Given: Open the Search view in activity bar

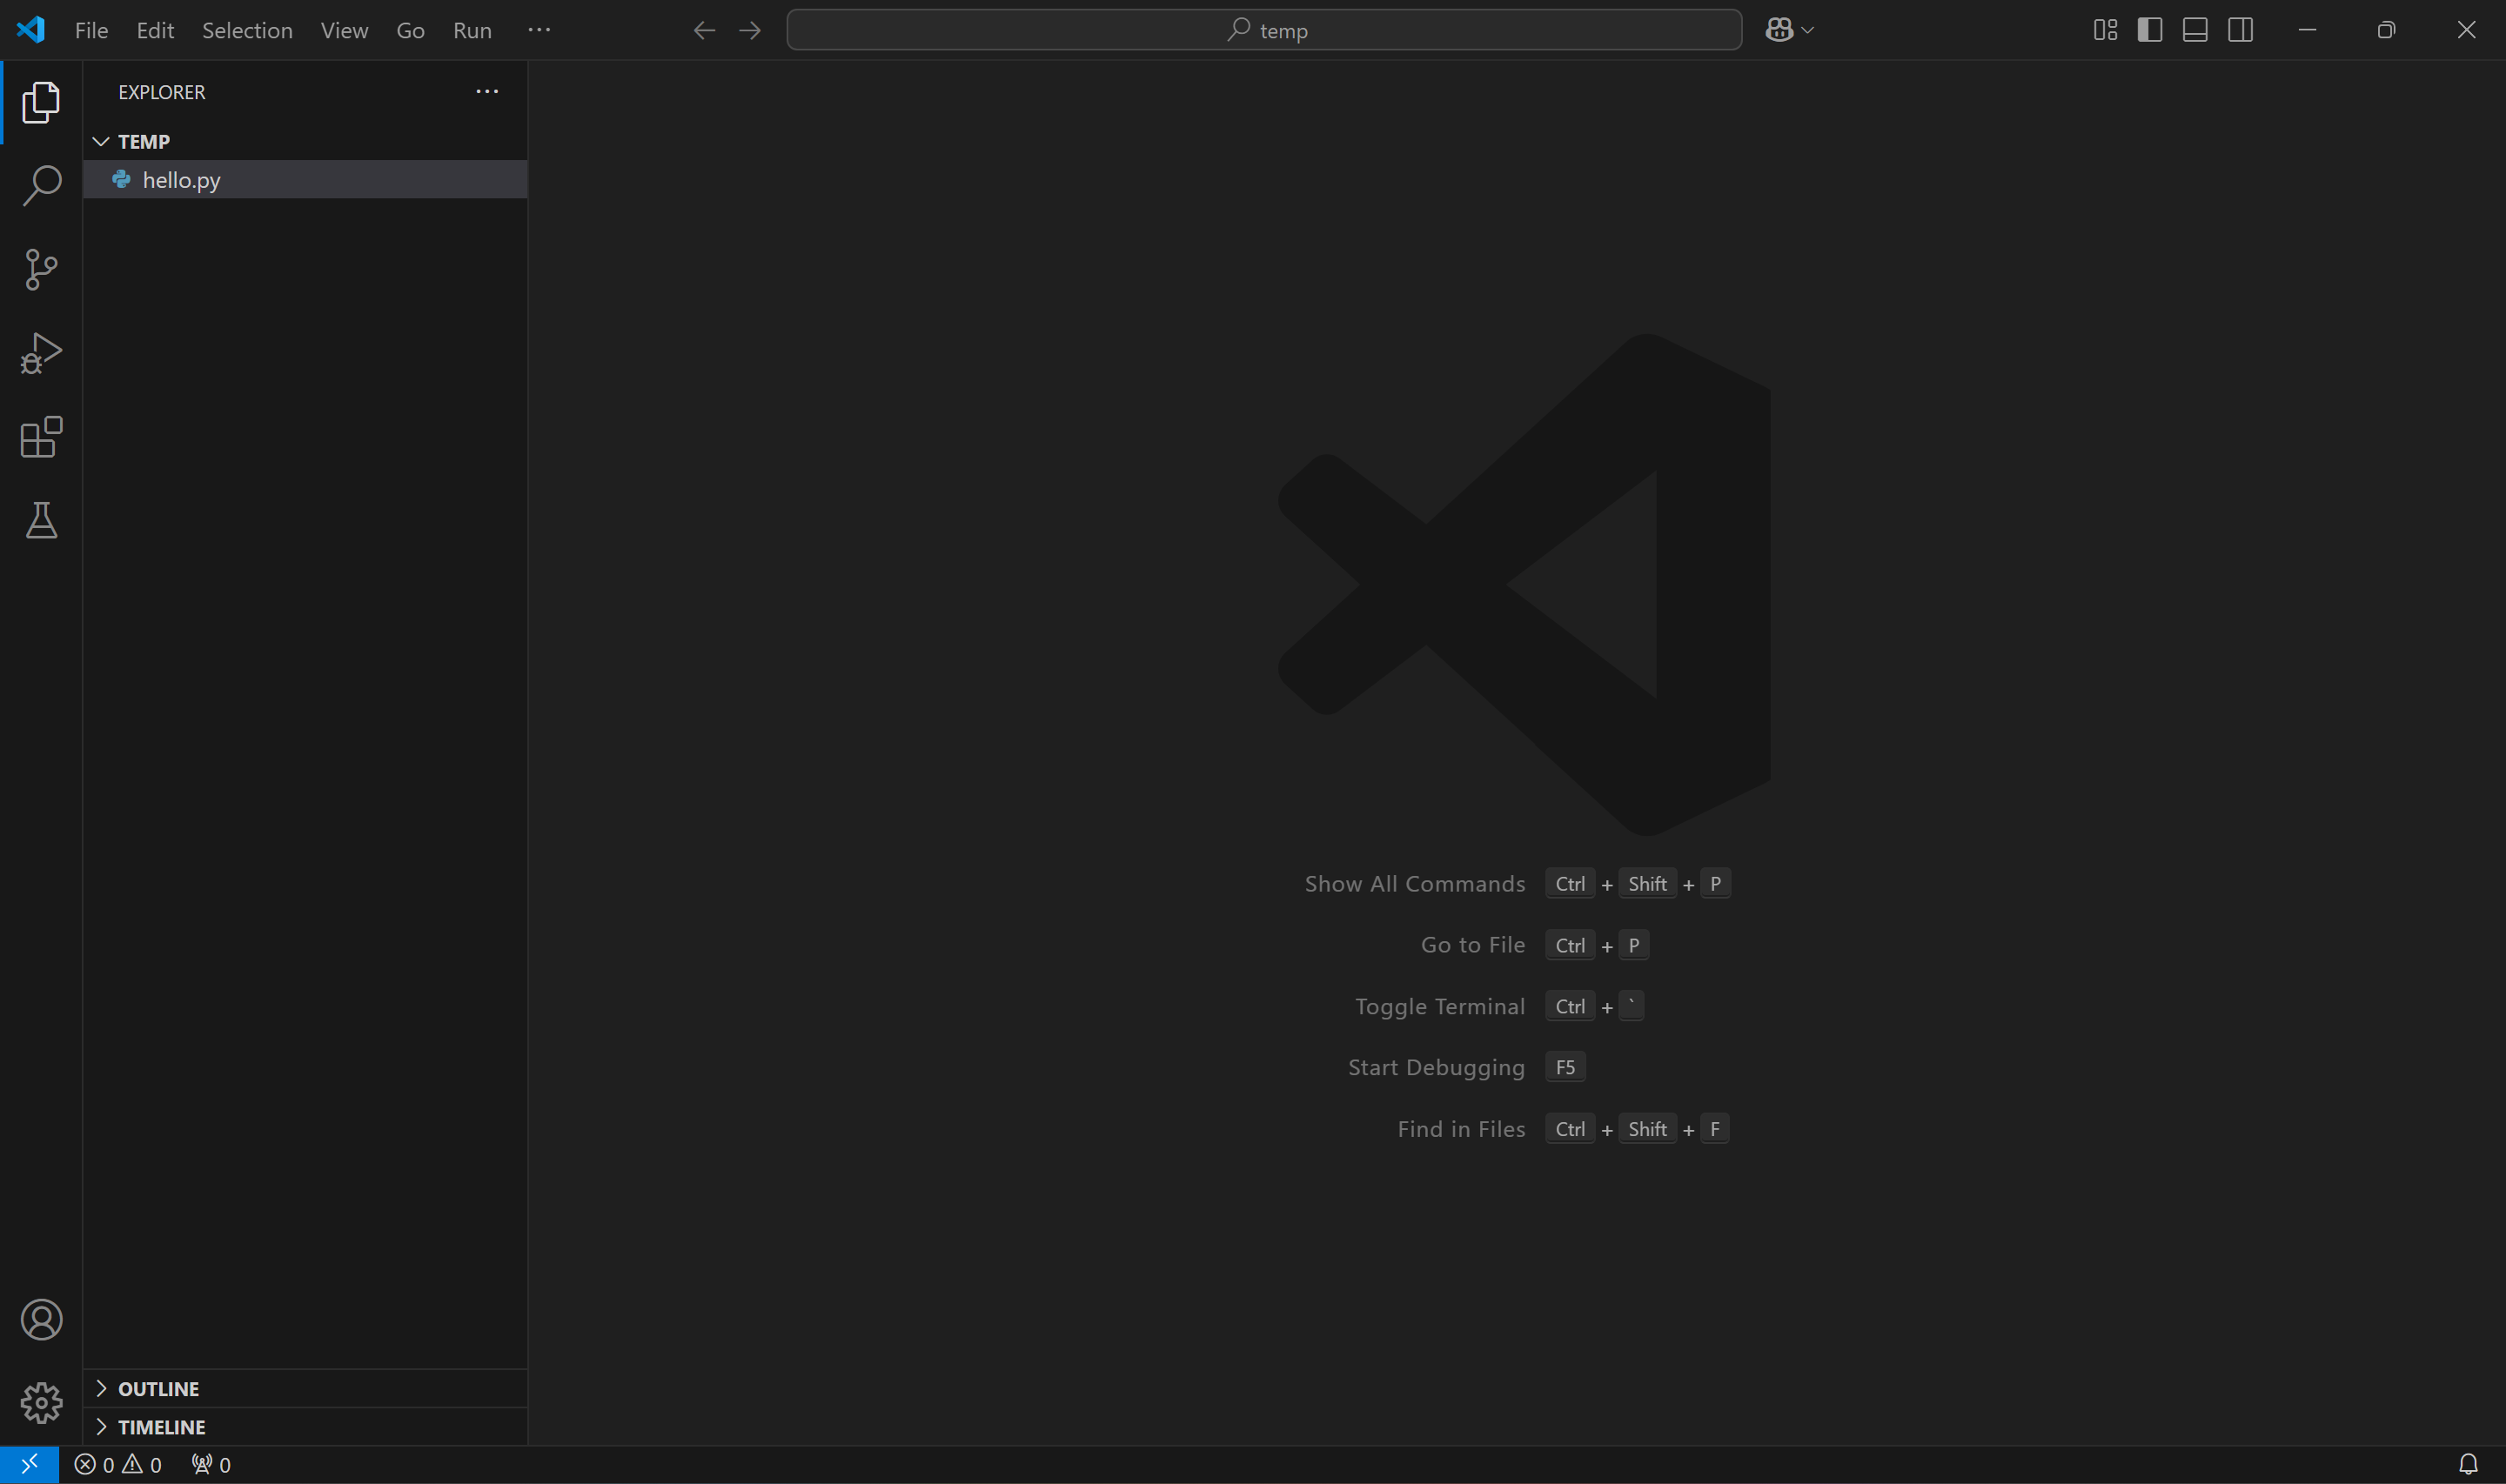Looking at the screenshot, I should (x=41, y=186).
